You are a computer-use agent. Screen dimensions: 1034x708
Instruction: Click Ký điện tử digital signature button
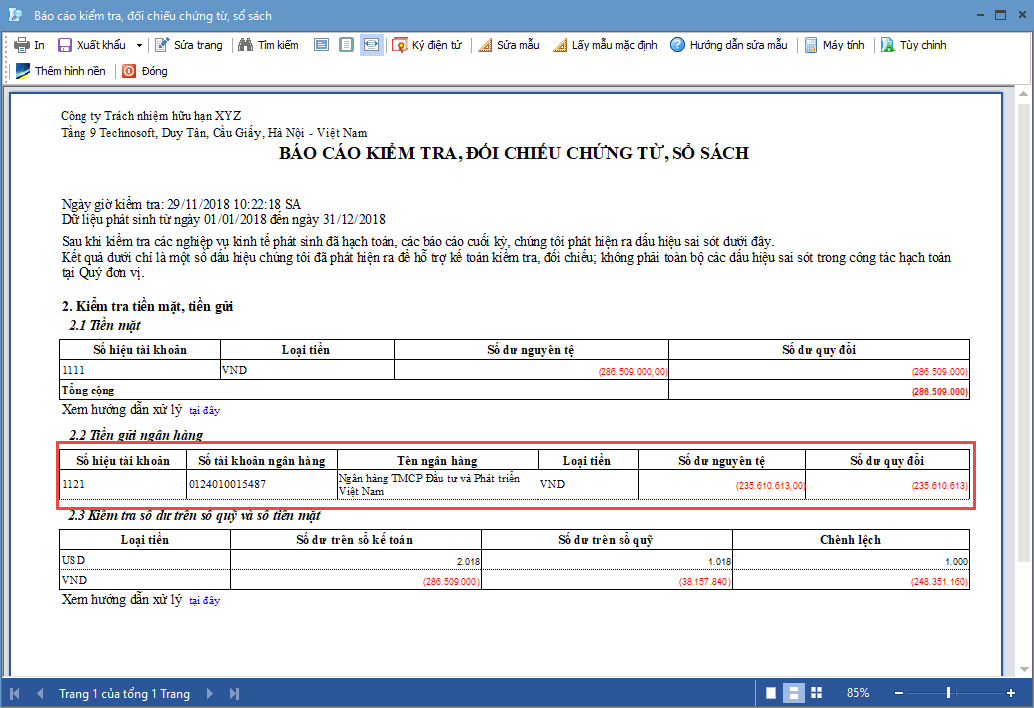(427, 45)
